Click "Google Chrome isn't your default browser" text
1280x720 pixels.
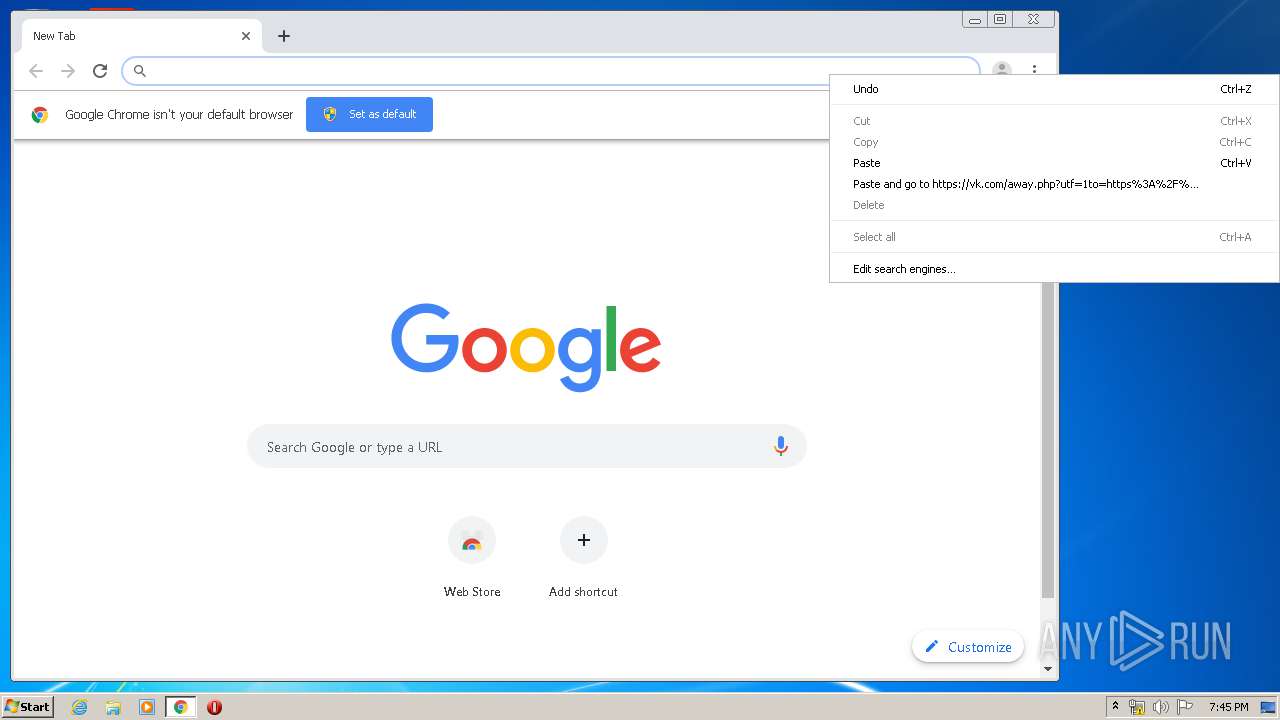pos(179,114)
